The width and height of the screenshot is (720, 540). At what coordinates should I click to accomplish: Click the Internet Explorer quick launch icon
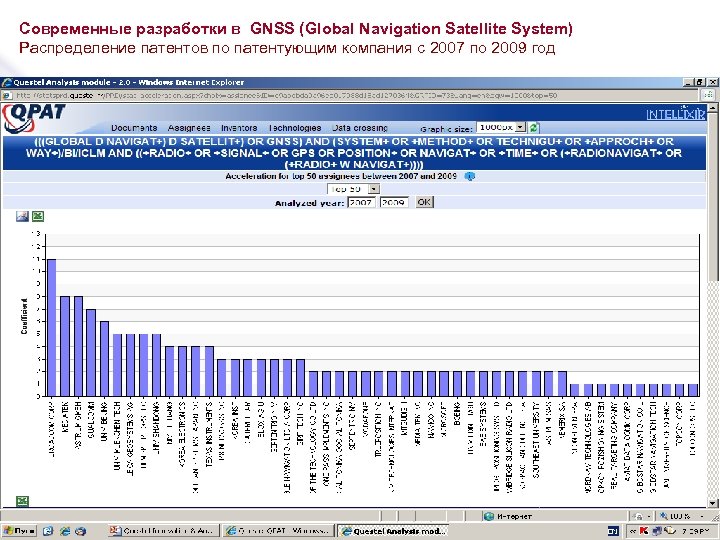pos(65,531)
